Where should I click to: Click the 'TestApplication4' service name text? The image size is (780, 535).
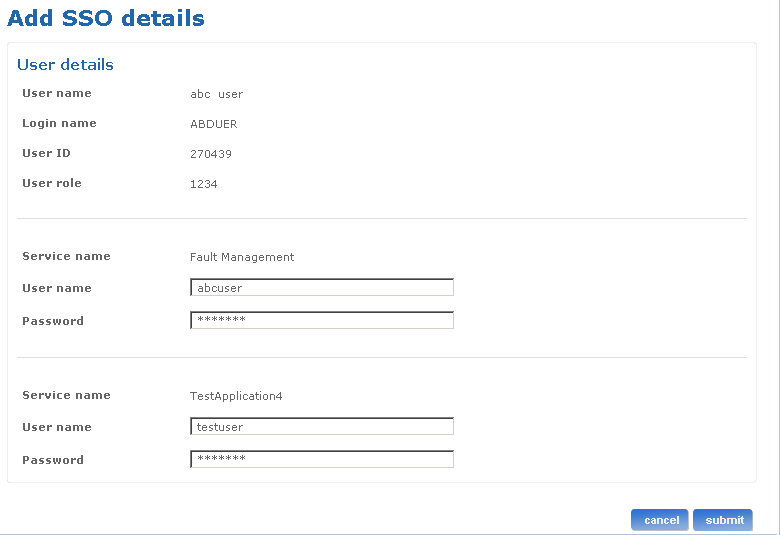236,396
